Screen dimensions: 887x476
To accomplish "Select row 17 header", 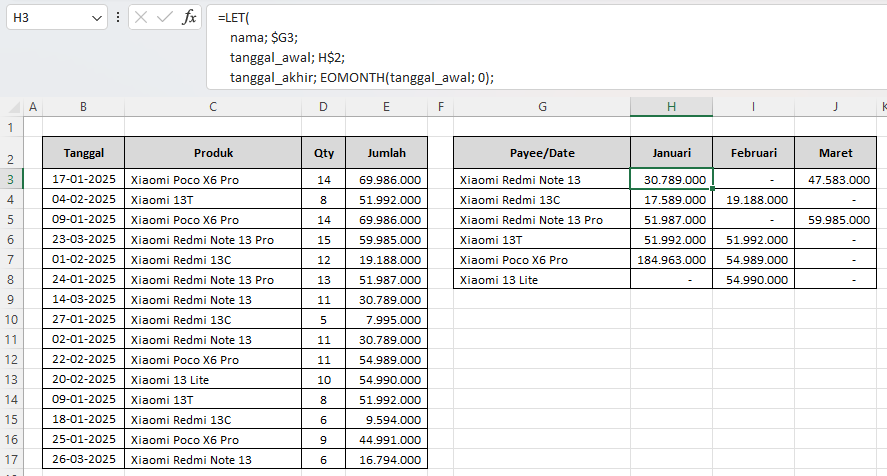I will click(11, 459).
